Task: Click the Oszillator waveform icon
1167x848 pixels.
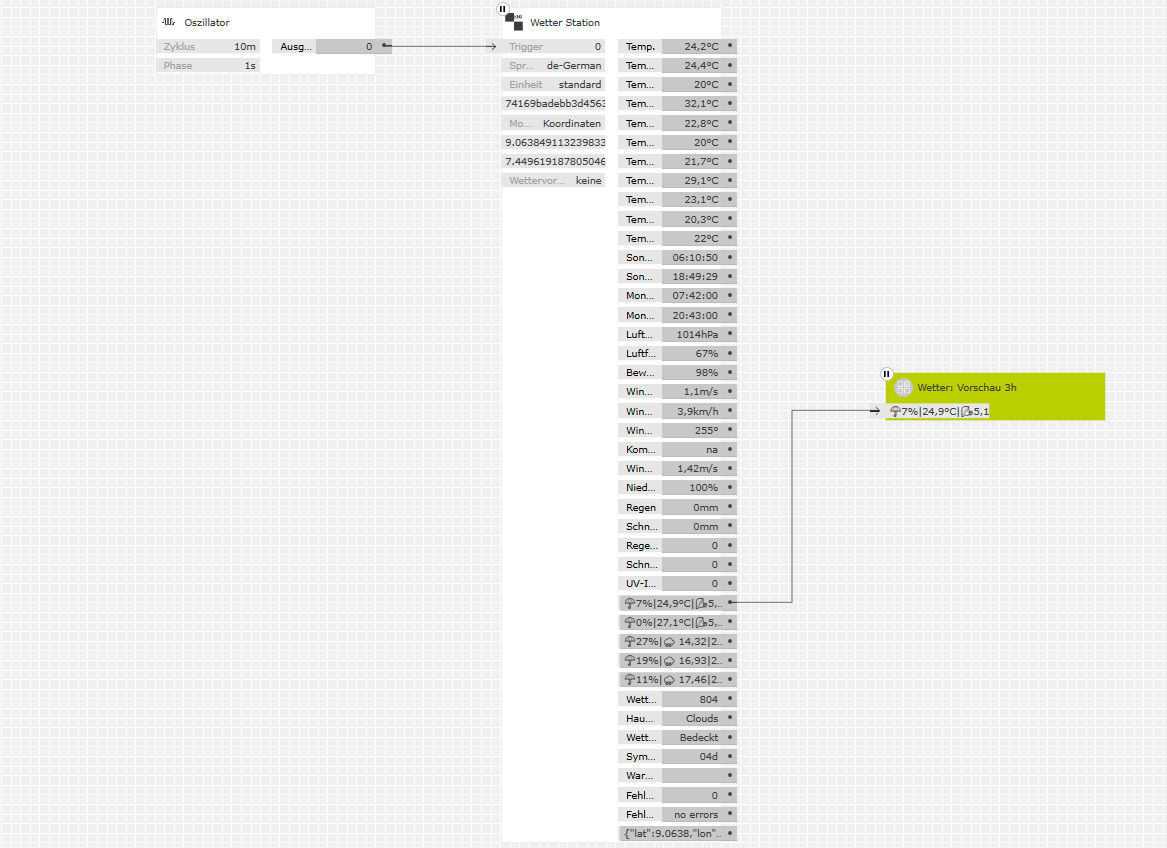Action: pyautogui.click(x=168, y=22)
